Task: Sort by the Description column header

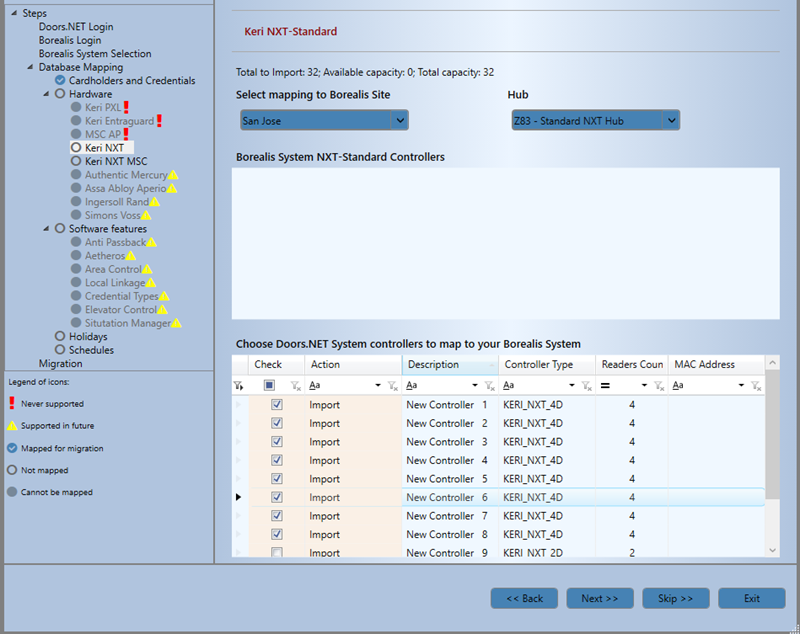Action: click(450, 365)
